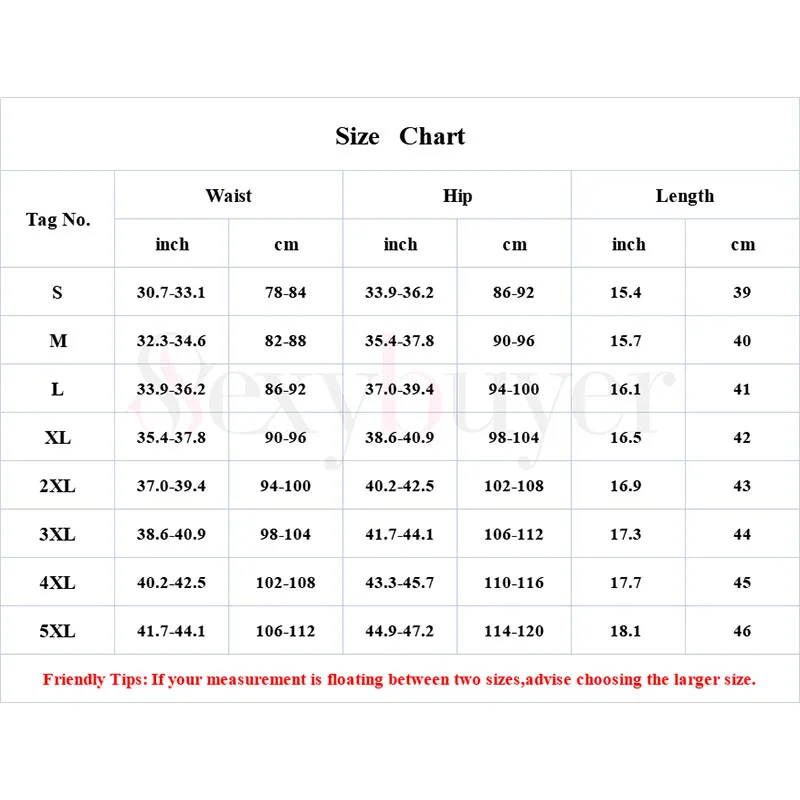Screen dimensions: 800x800
Task: Select the 98-104 hip cm cell
Action: click(514, 438)
